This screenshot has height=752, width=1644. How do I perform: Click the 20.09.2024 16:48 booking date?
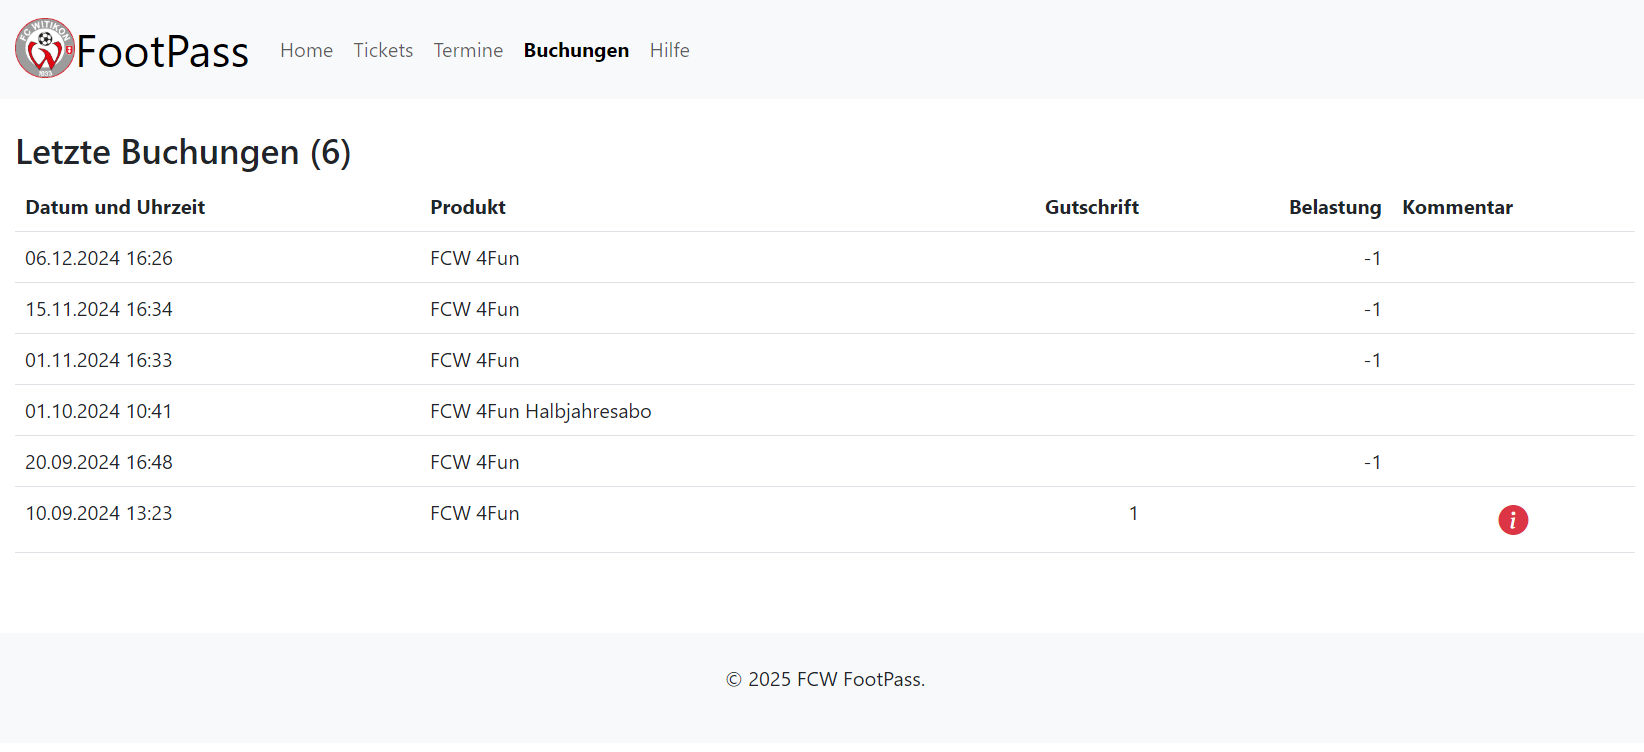[99, 462]
